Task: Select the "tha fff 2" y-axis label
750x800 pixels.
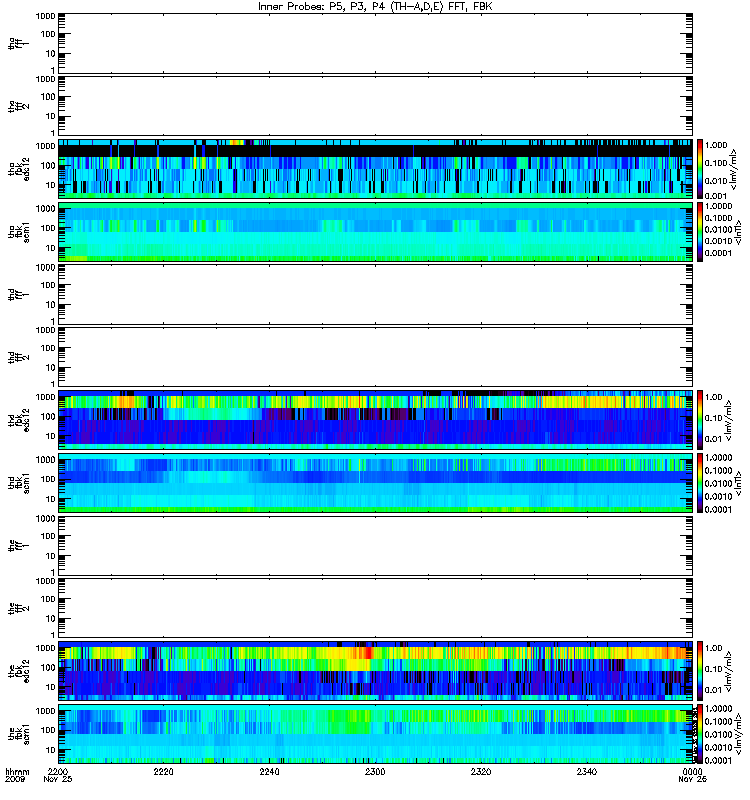Action: [x=19, y=106]
